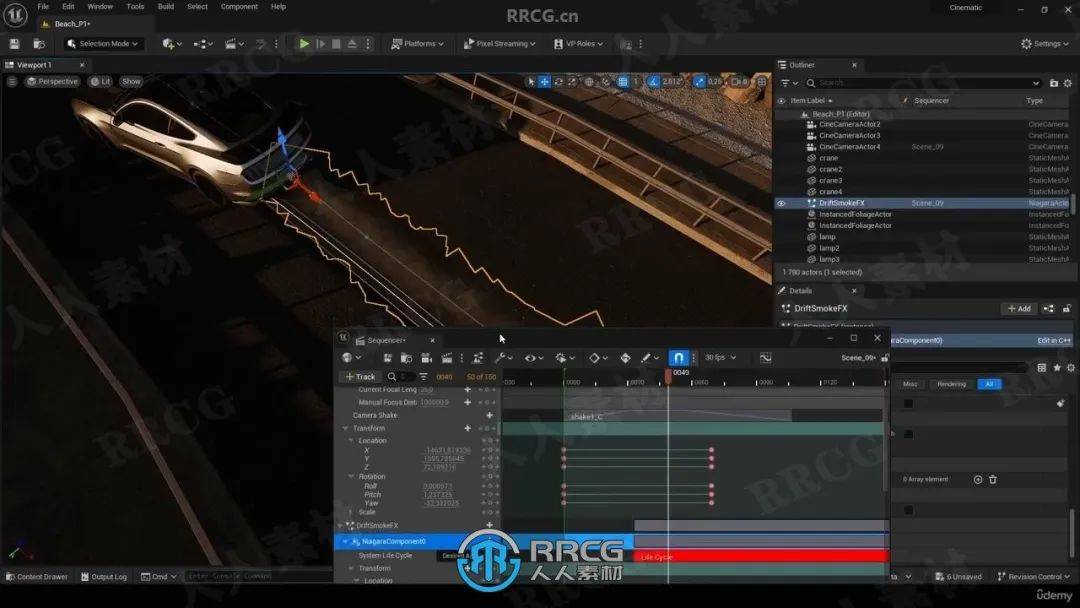Open Sequencer view options eye menu
The height and width of the screenshot is (608, 1080).
533,357
